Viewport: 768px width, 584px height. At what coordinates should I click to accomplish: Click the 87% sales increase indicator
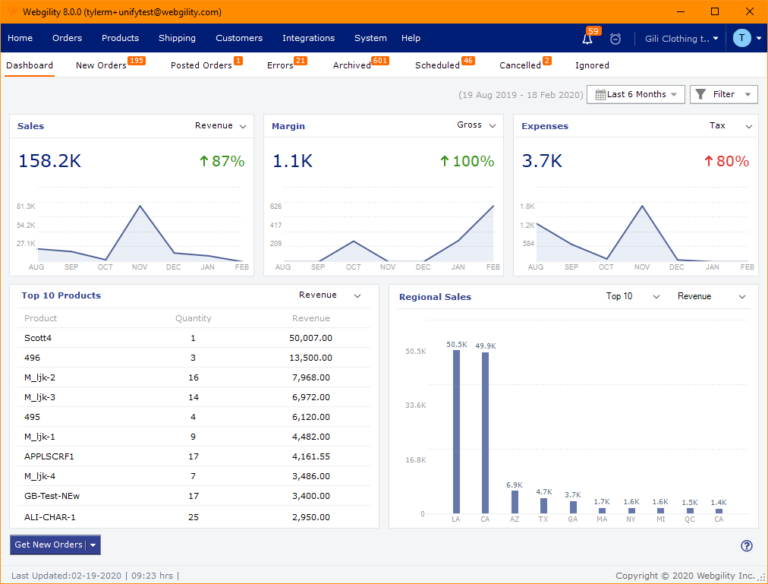pyautogui.click(x=222, y=161)
